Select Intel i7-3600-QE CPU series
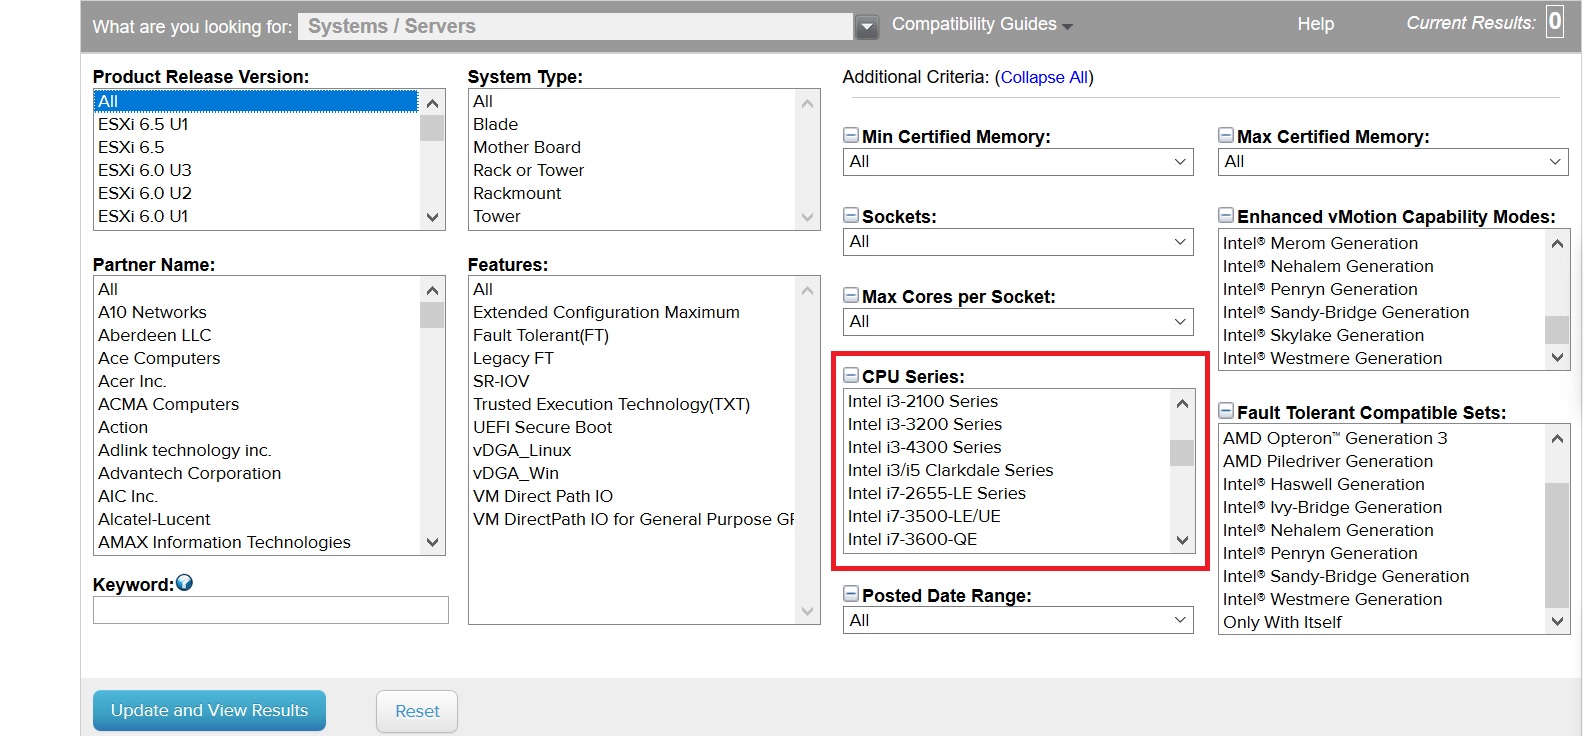1583x736 pixels. point(1007,539)
